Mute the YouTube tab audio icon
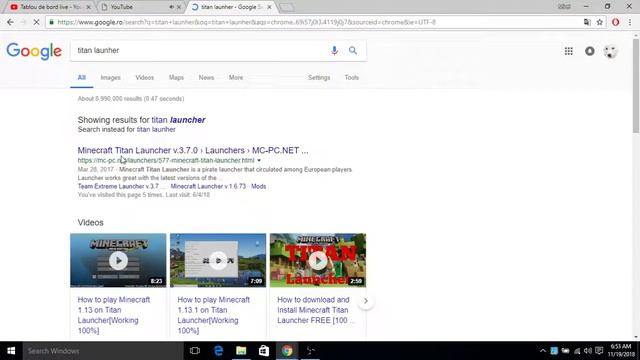Viewport: 640px width, 360px height. (x=171, y=7)
